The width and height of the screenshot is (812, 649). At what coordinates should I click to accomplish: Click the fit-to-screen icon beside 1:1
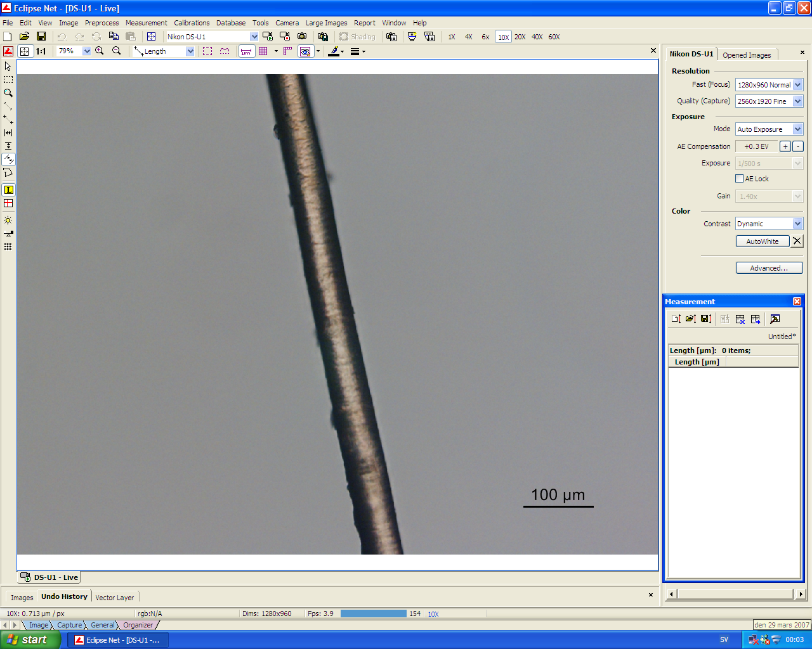[x=24, y=51]
